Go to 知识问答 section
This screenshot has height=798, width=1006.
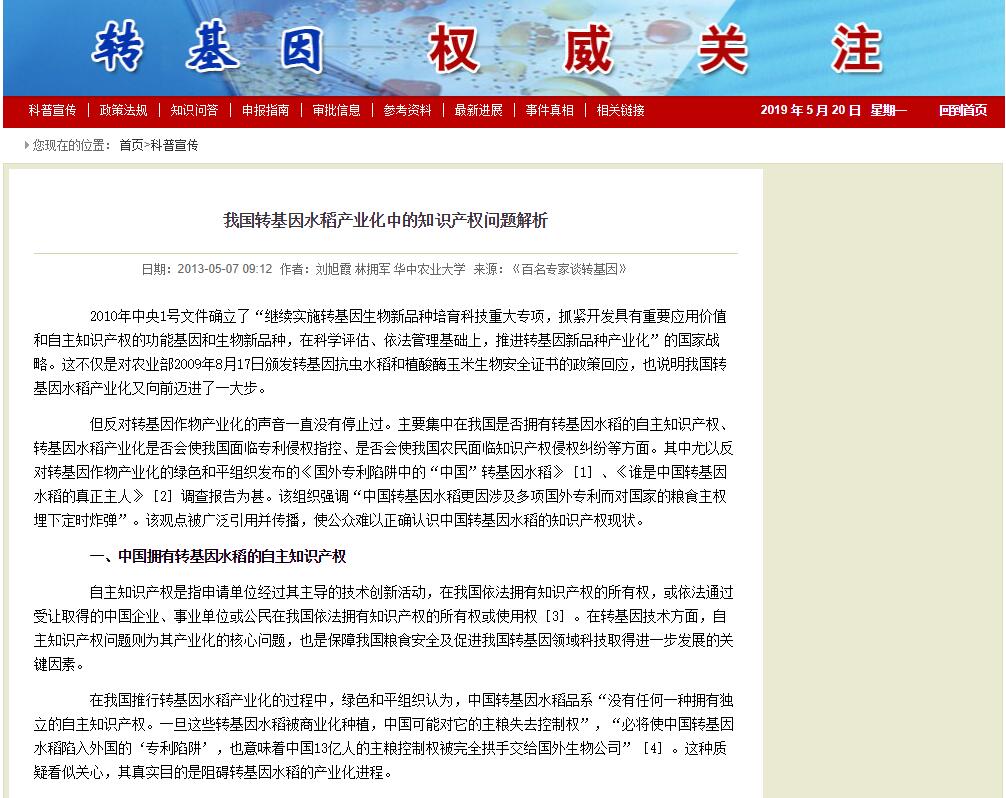coord(194,110)
